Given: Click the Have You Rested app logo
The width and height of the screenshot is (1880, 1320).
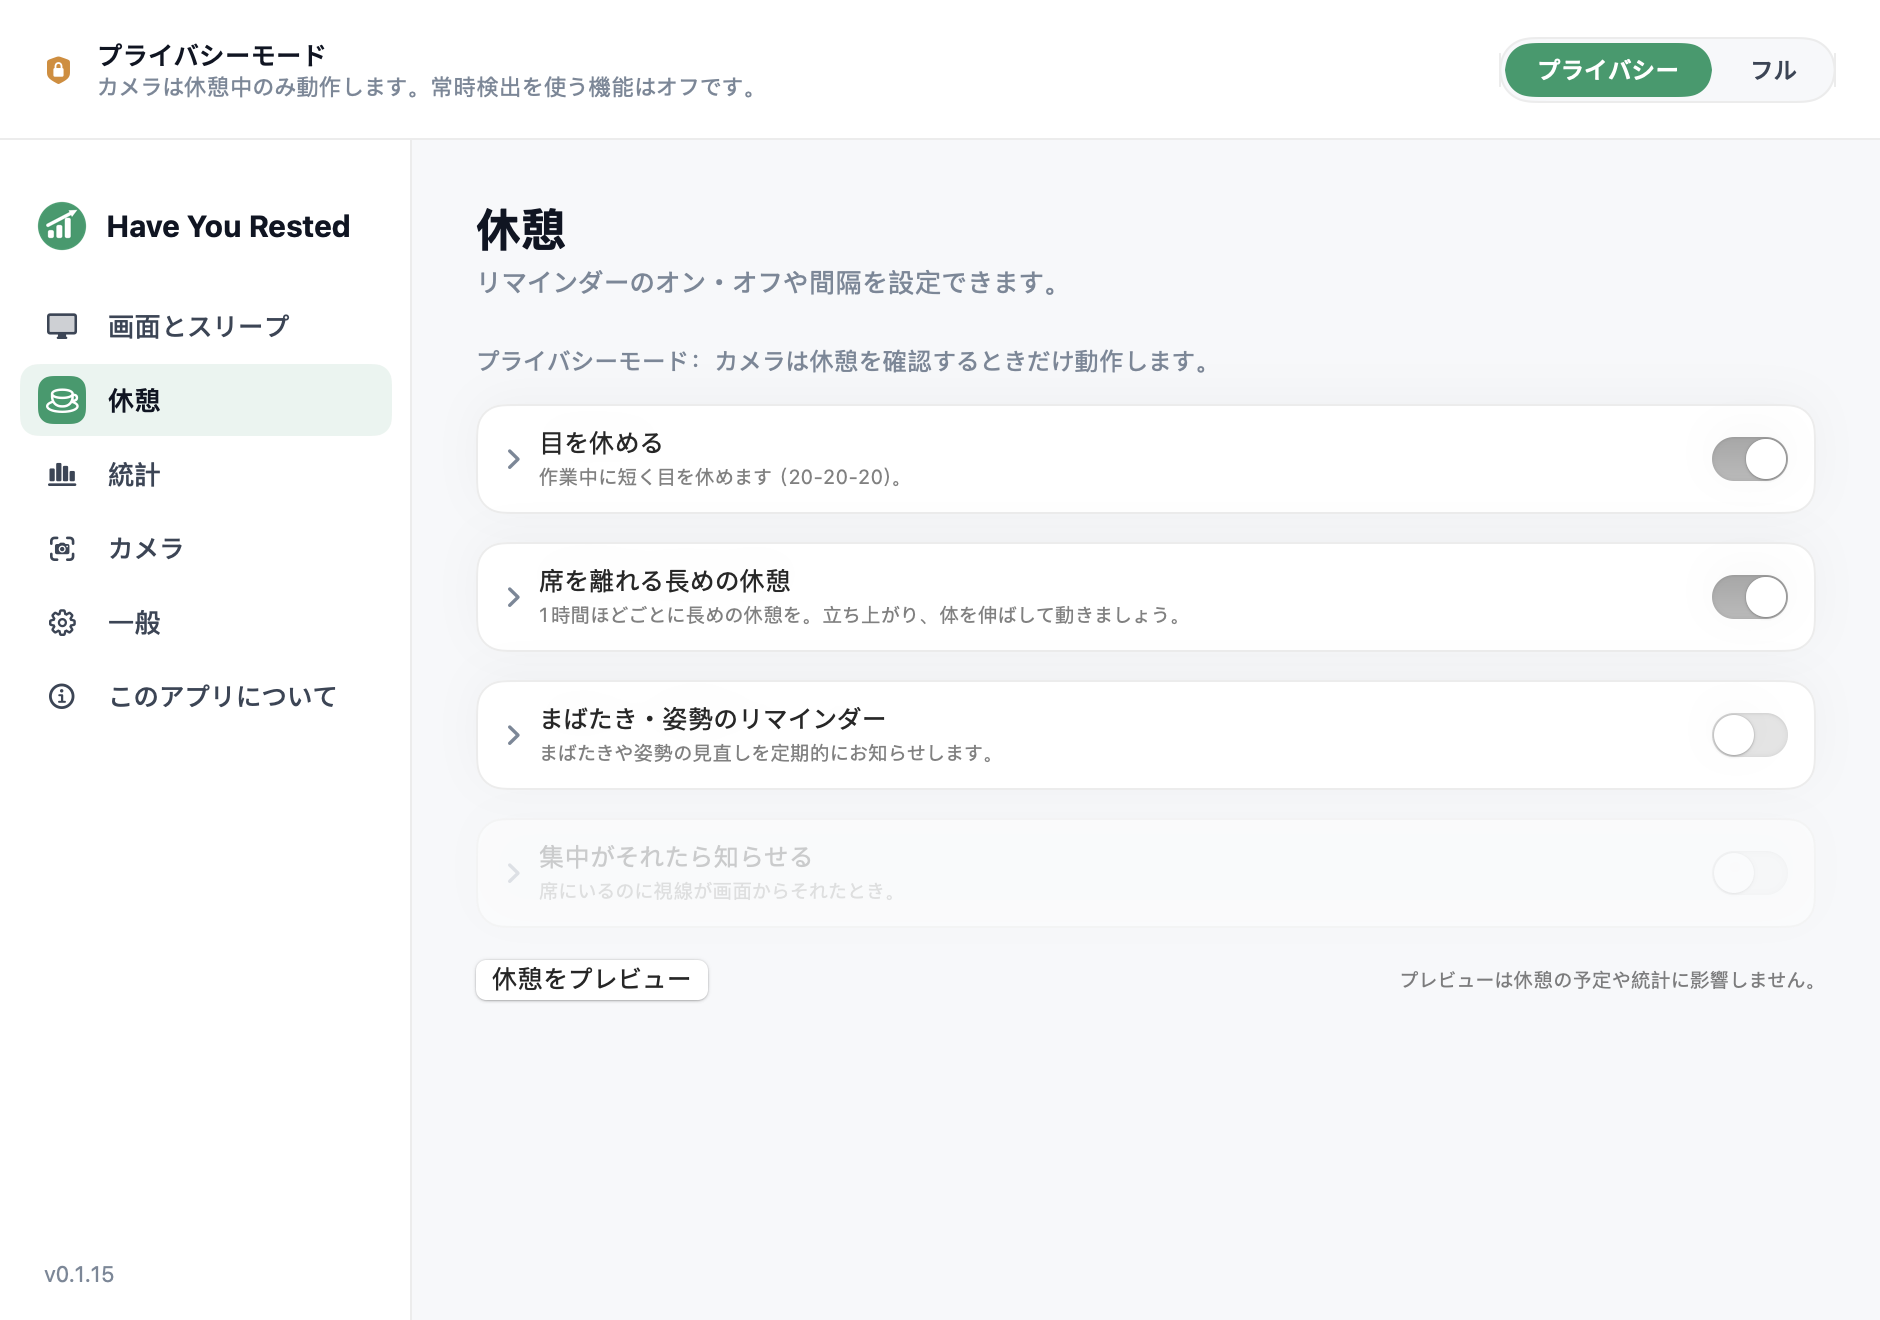Looking at the screenshot, I should pos(62,226).
